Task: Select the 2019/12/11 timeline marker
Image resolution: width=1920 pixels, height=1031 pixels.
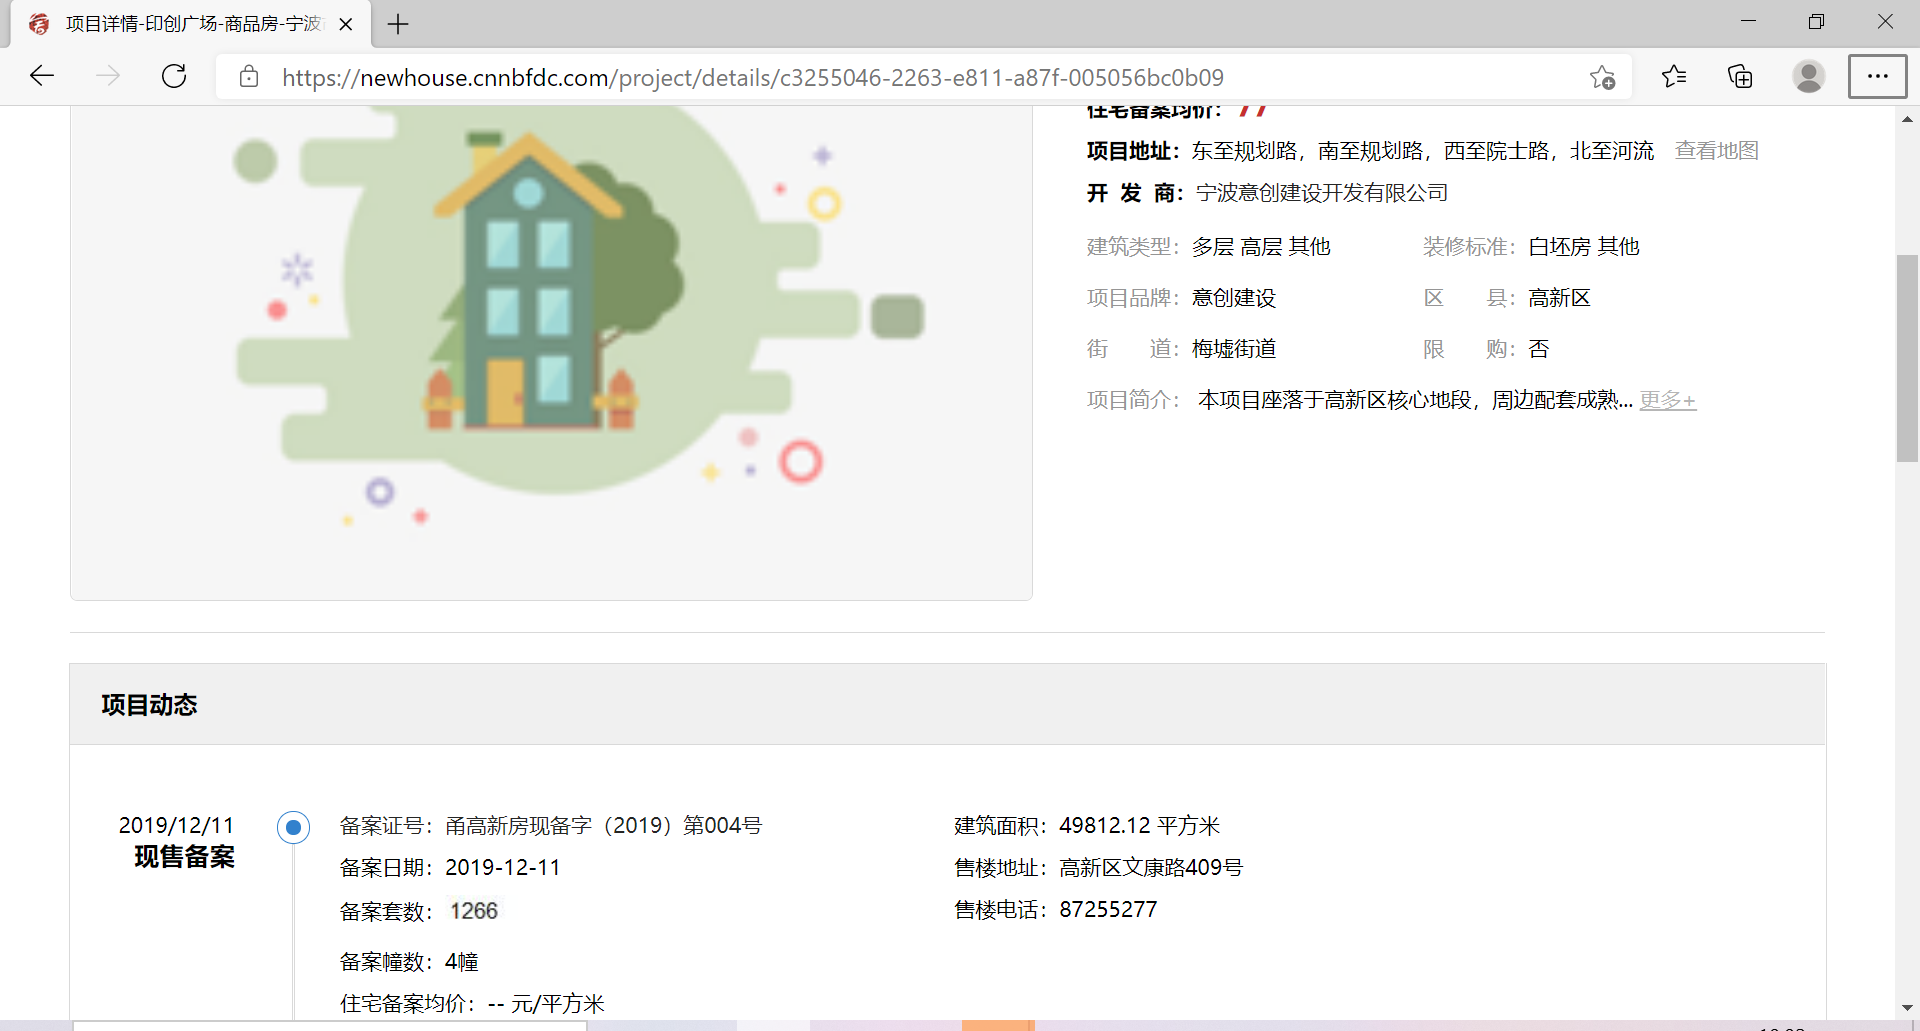Action: [293, 827]
